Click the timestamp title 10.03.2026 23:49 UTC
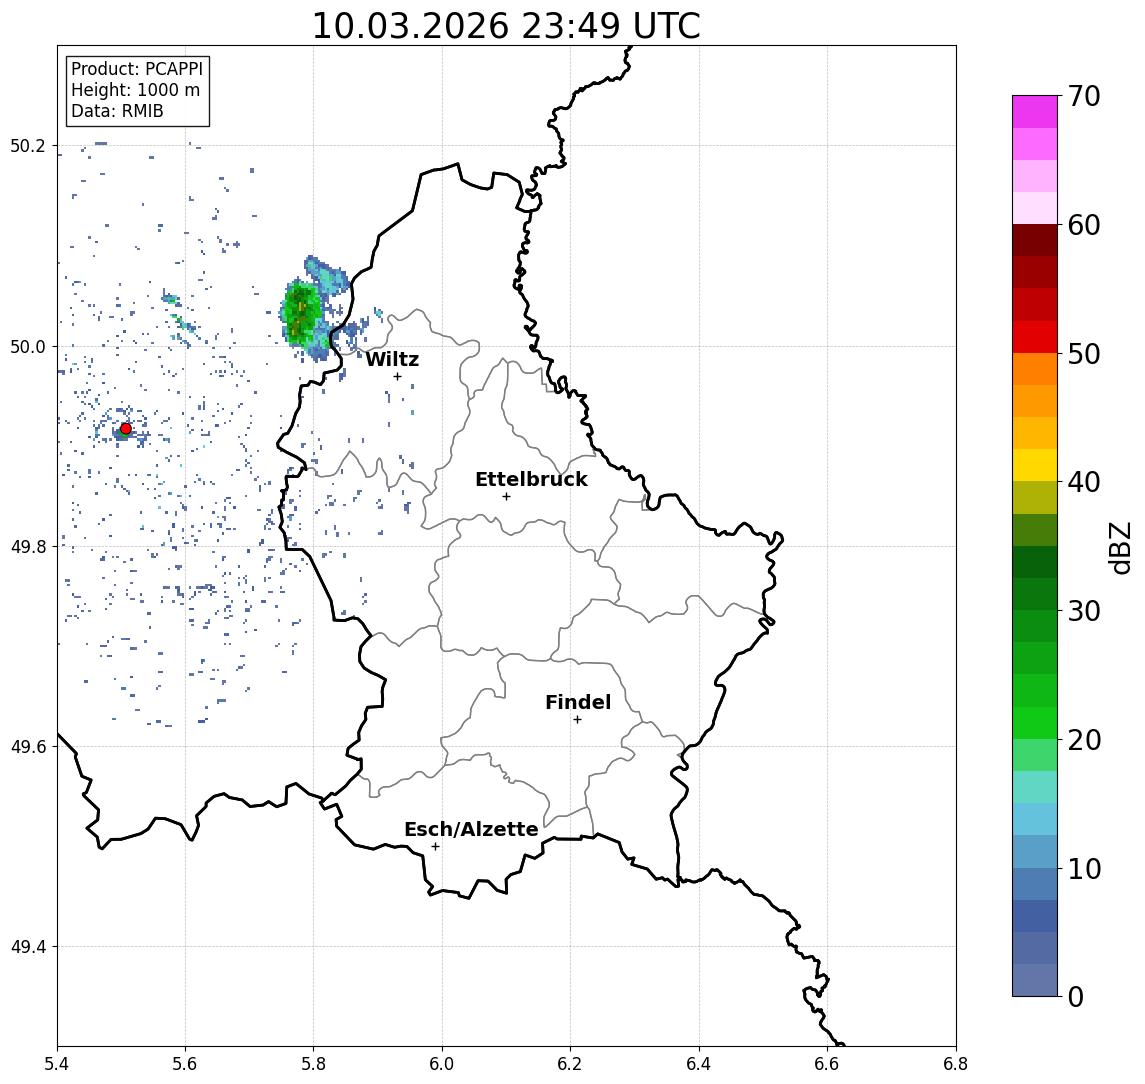This screenshot has height=1084, width=1145. click(x=506, y=26)
